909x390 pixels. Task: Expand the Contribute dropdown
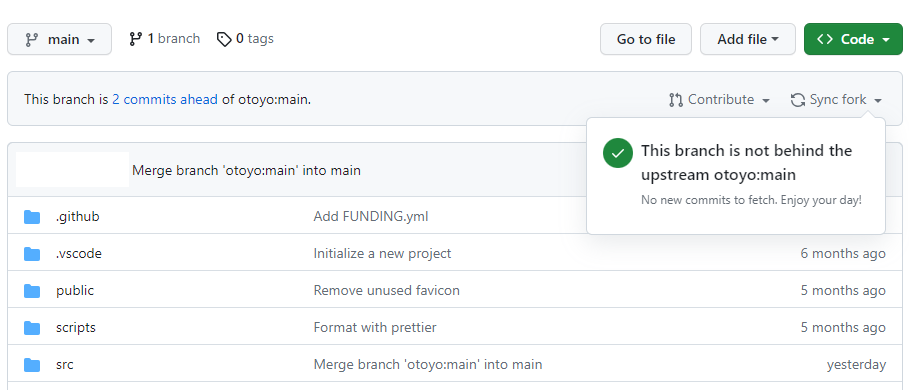(x=719, y=100)
